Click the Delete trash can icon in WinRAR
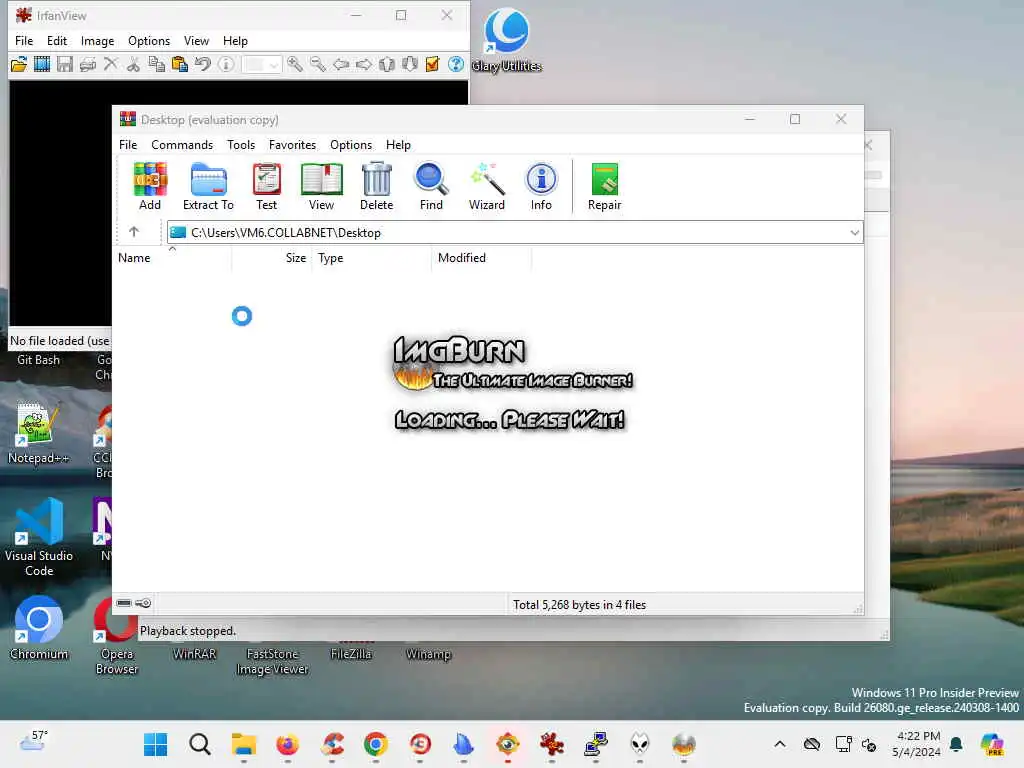The height and width of the screenshot is (768, 1024). point(377,180)
